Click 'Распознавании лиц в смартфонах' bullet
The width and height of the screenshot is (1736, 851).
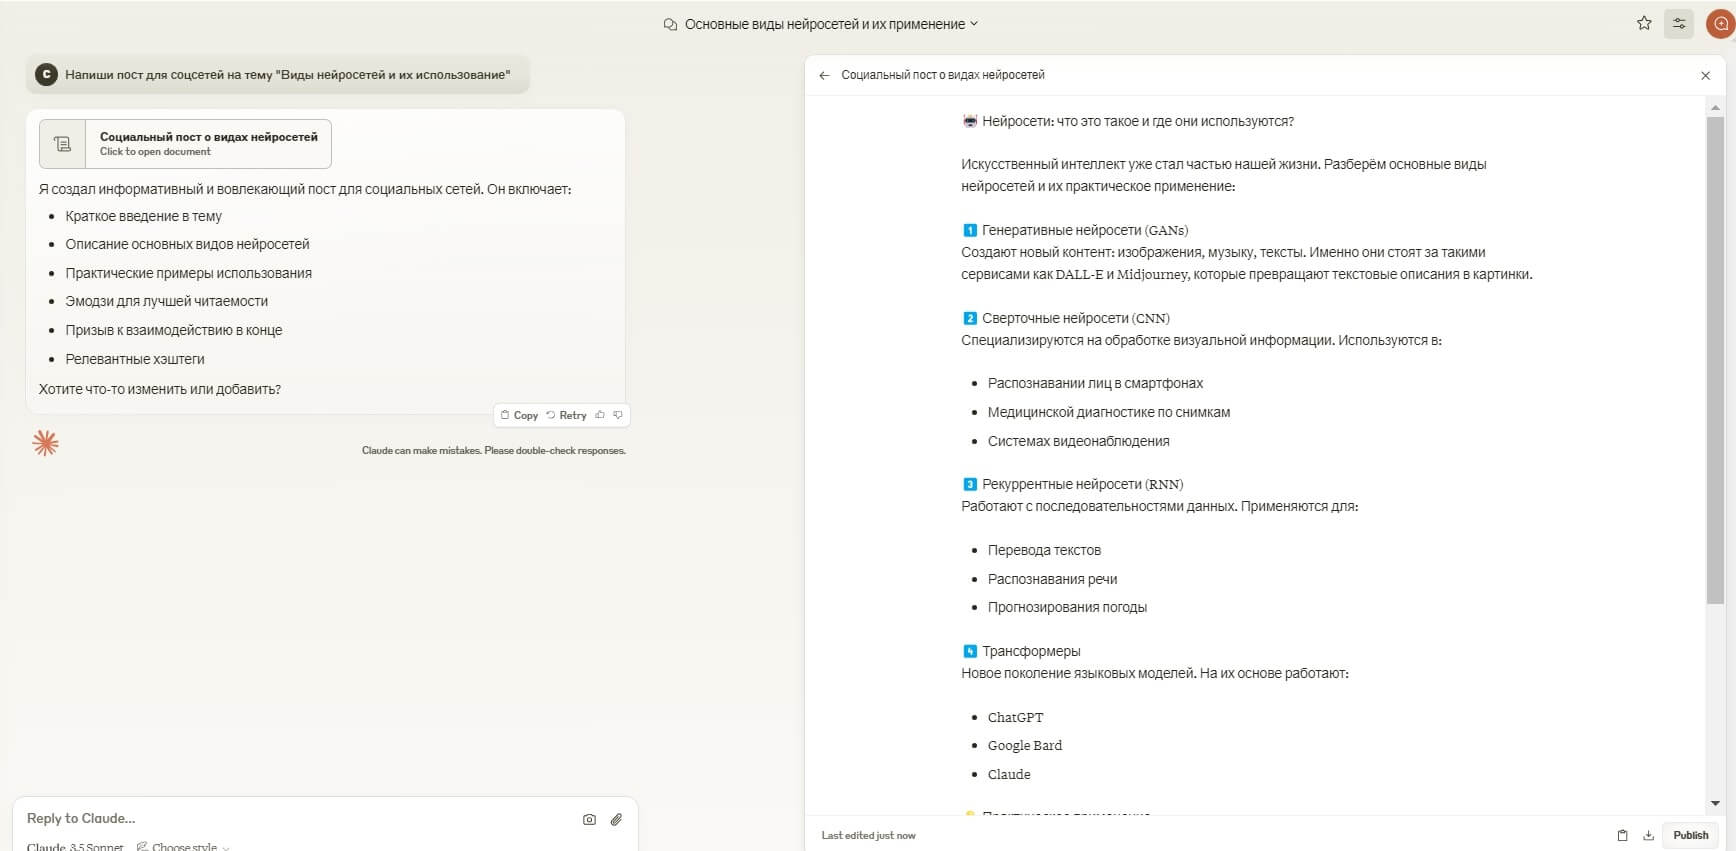[1095, 383]
